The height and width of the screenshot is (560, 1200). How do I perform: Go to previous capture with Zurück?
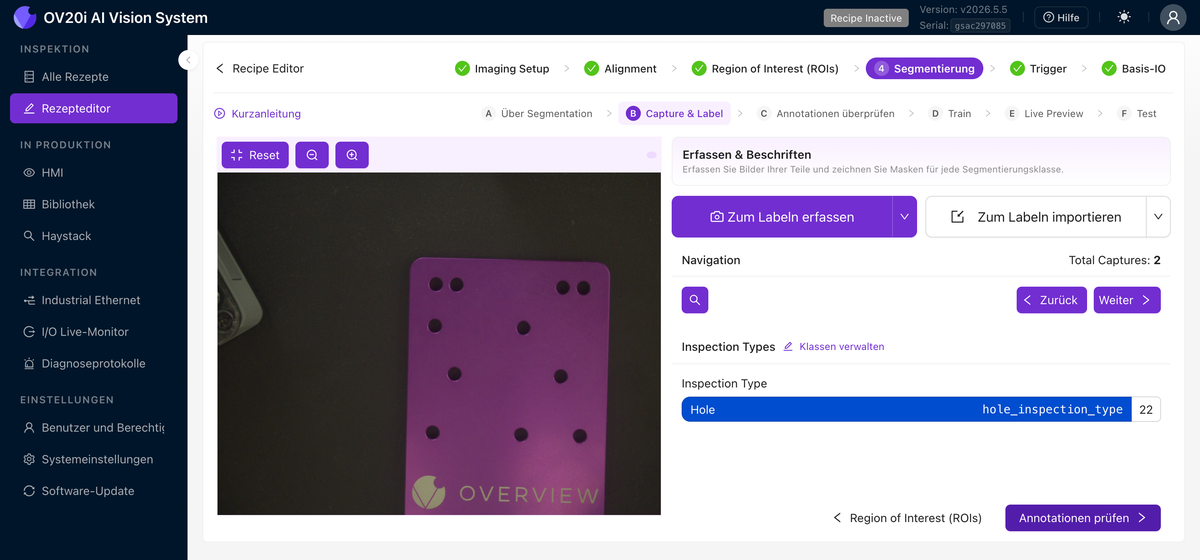1052,300
